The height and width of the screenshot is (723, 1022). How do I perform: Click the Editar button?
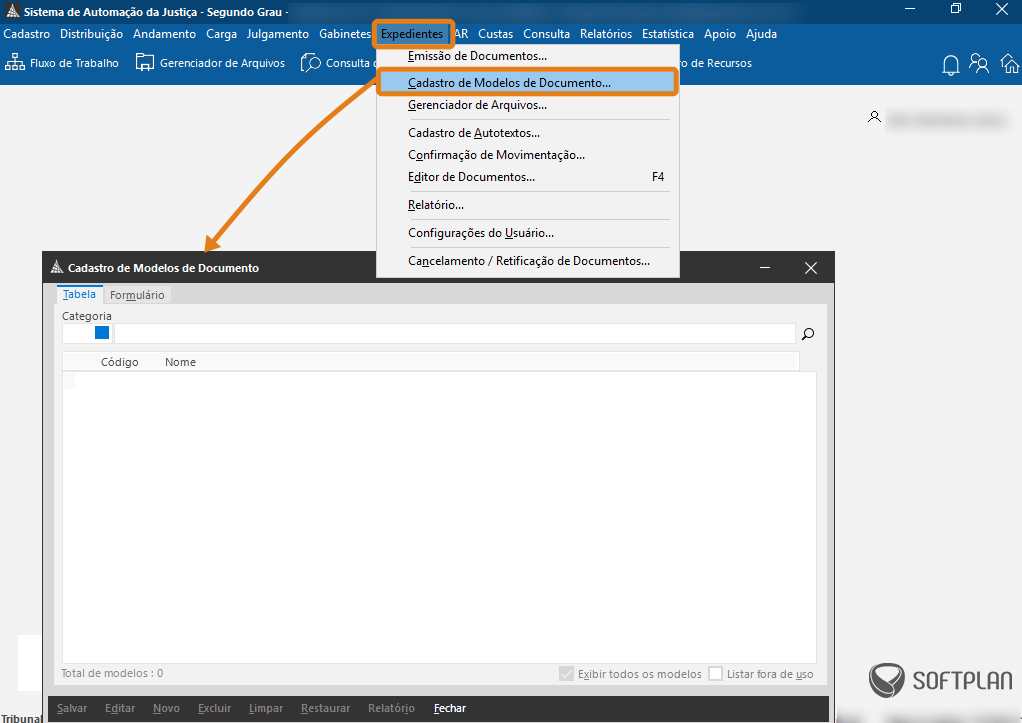[120, 708]
